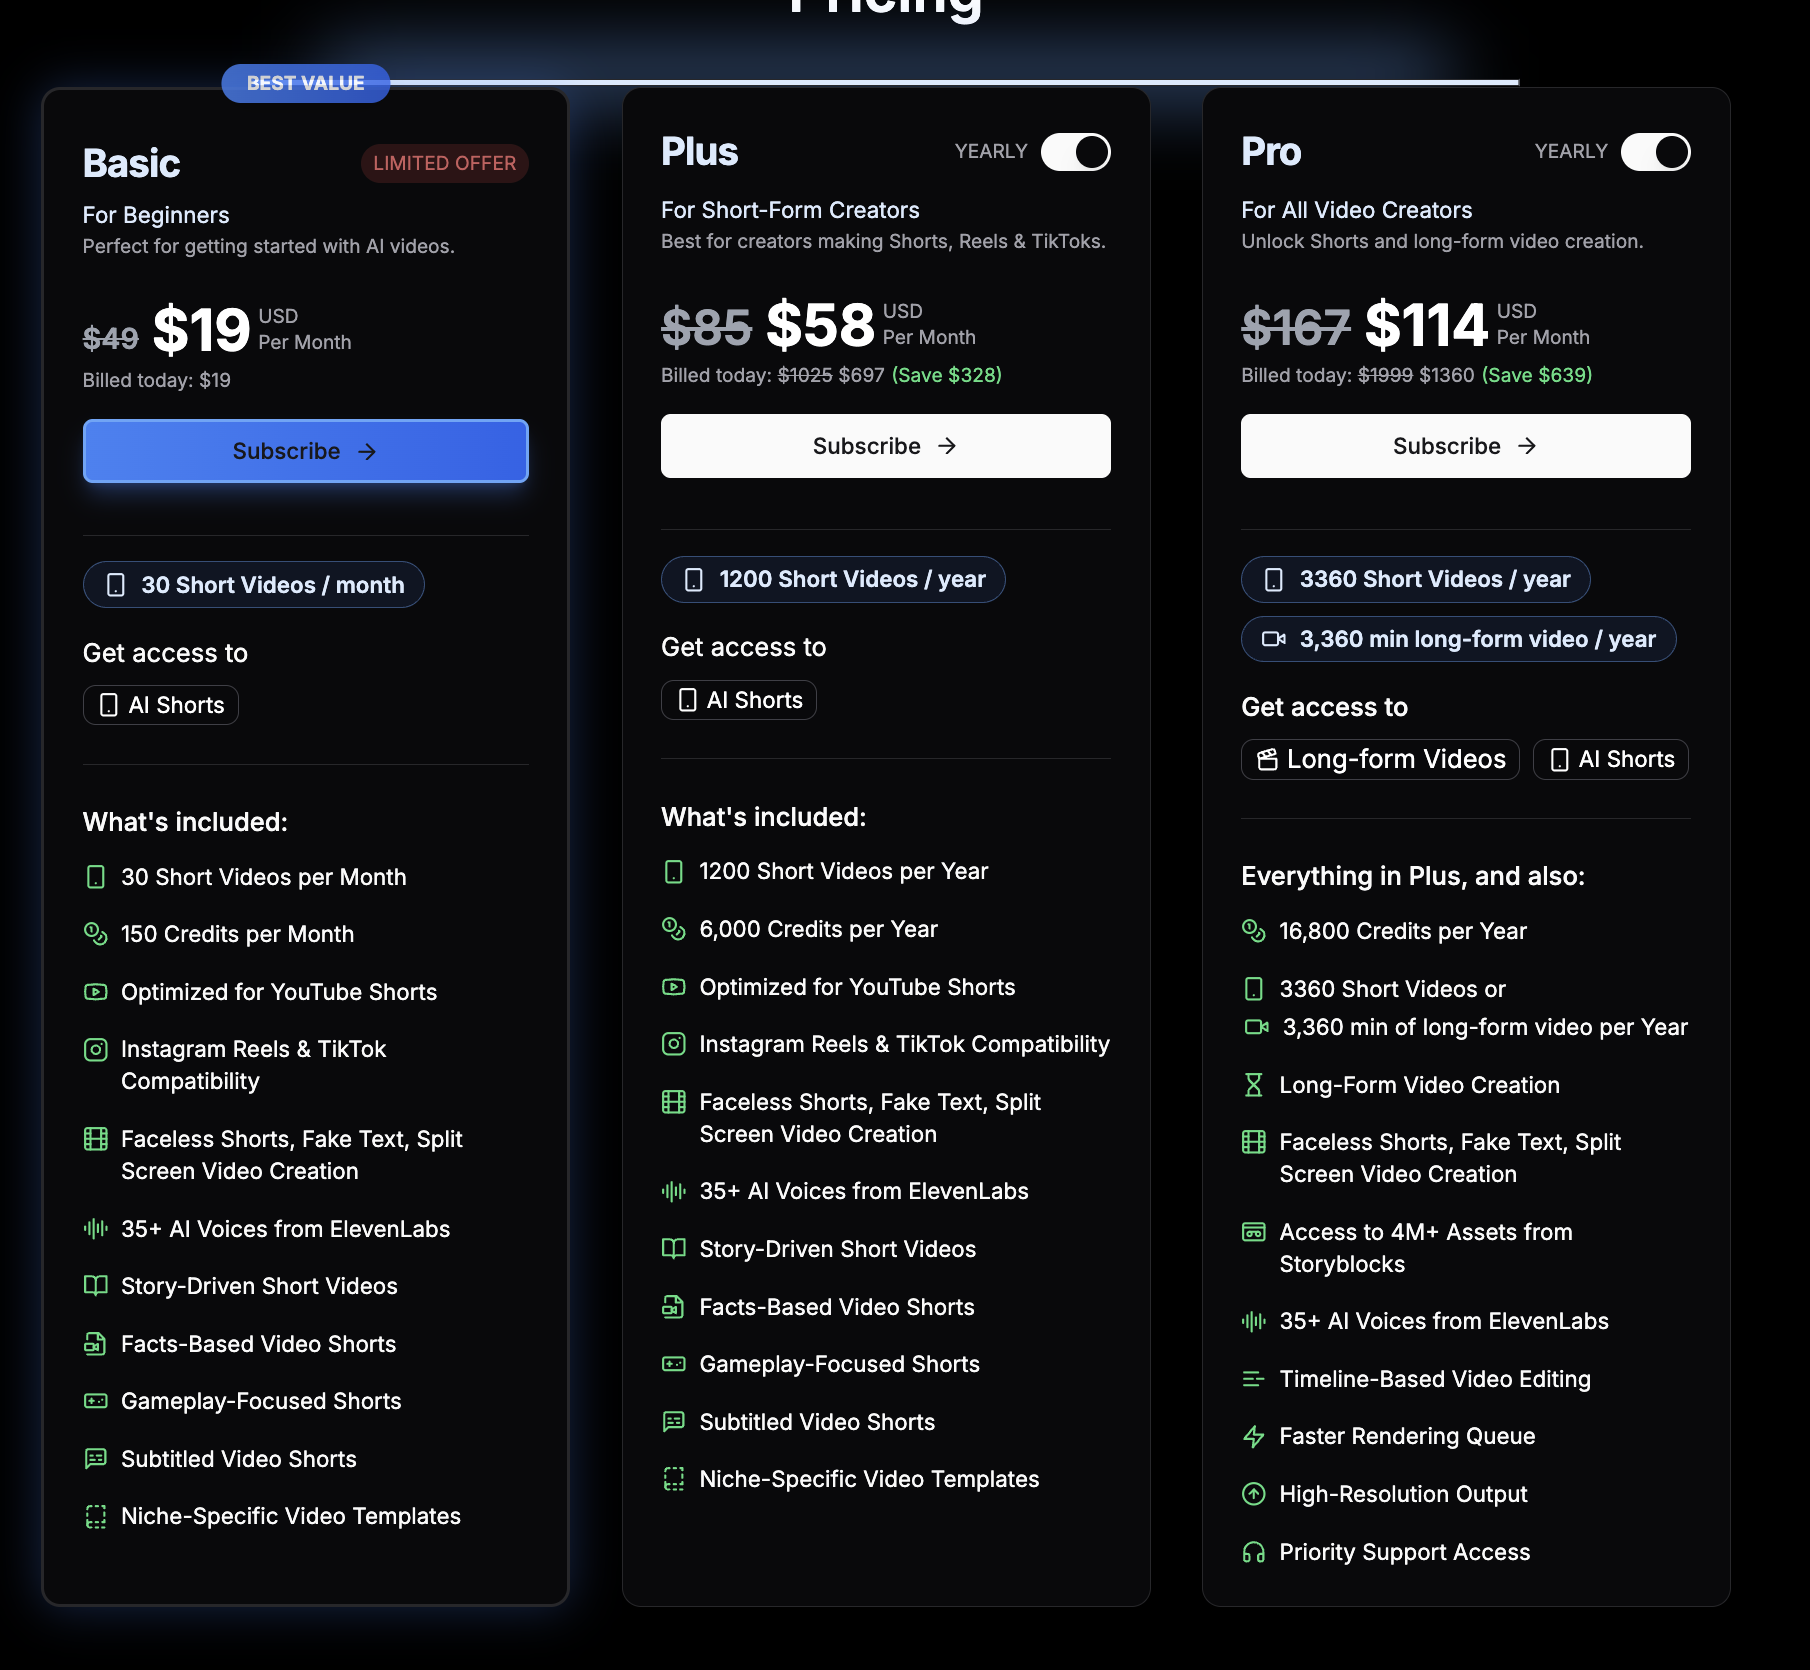Click Instagram icon in Plus plan features
The width and height of the screenshot is (1810, 1670).
(674, 1044)
